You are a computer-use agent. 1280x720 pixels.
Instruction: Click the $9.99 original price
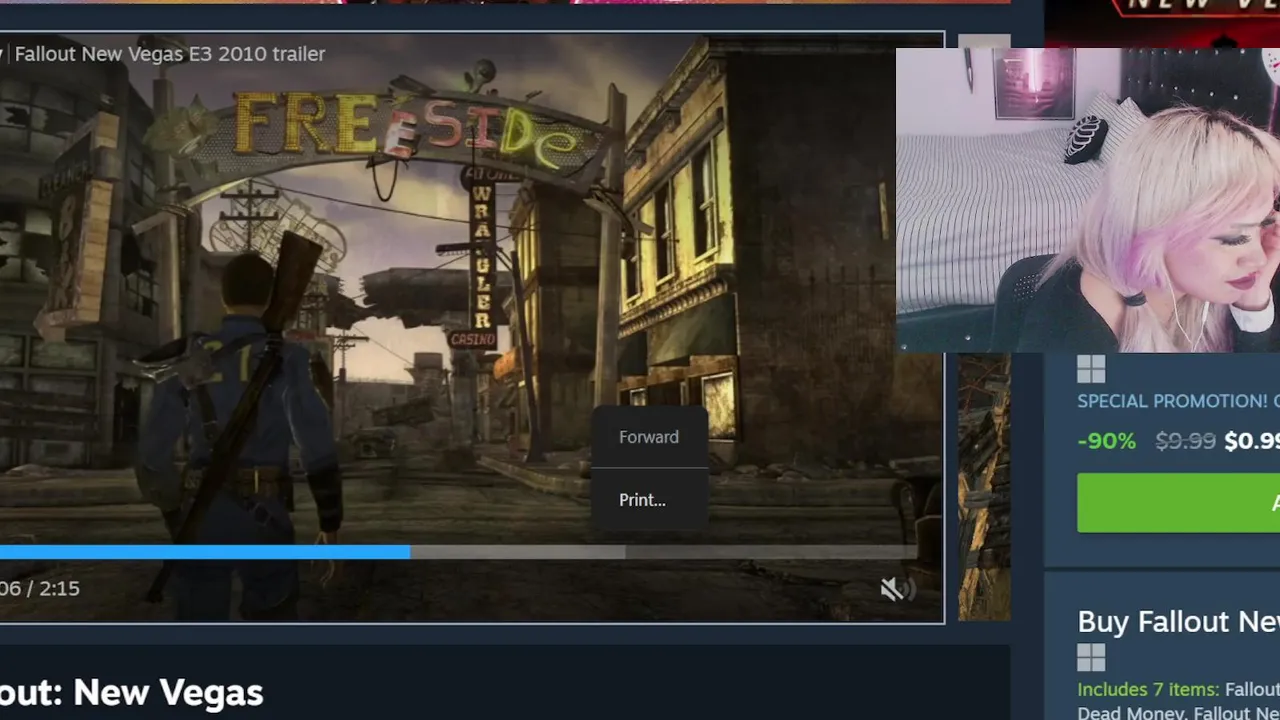coord(1185,441)
